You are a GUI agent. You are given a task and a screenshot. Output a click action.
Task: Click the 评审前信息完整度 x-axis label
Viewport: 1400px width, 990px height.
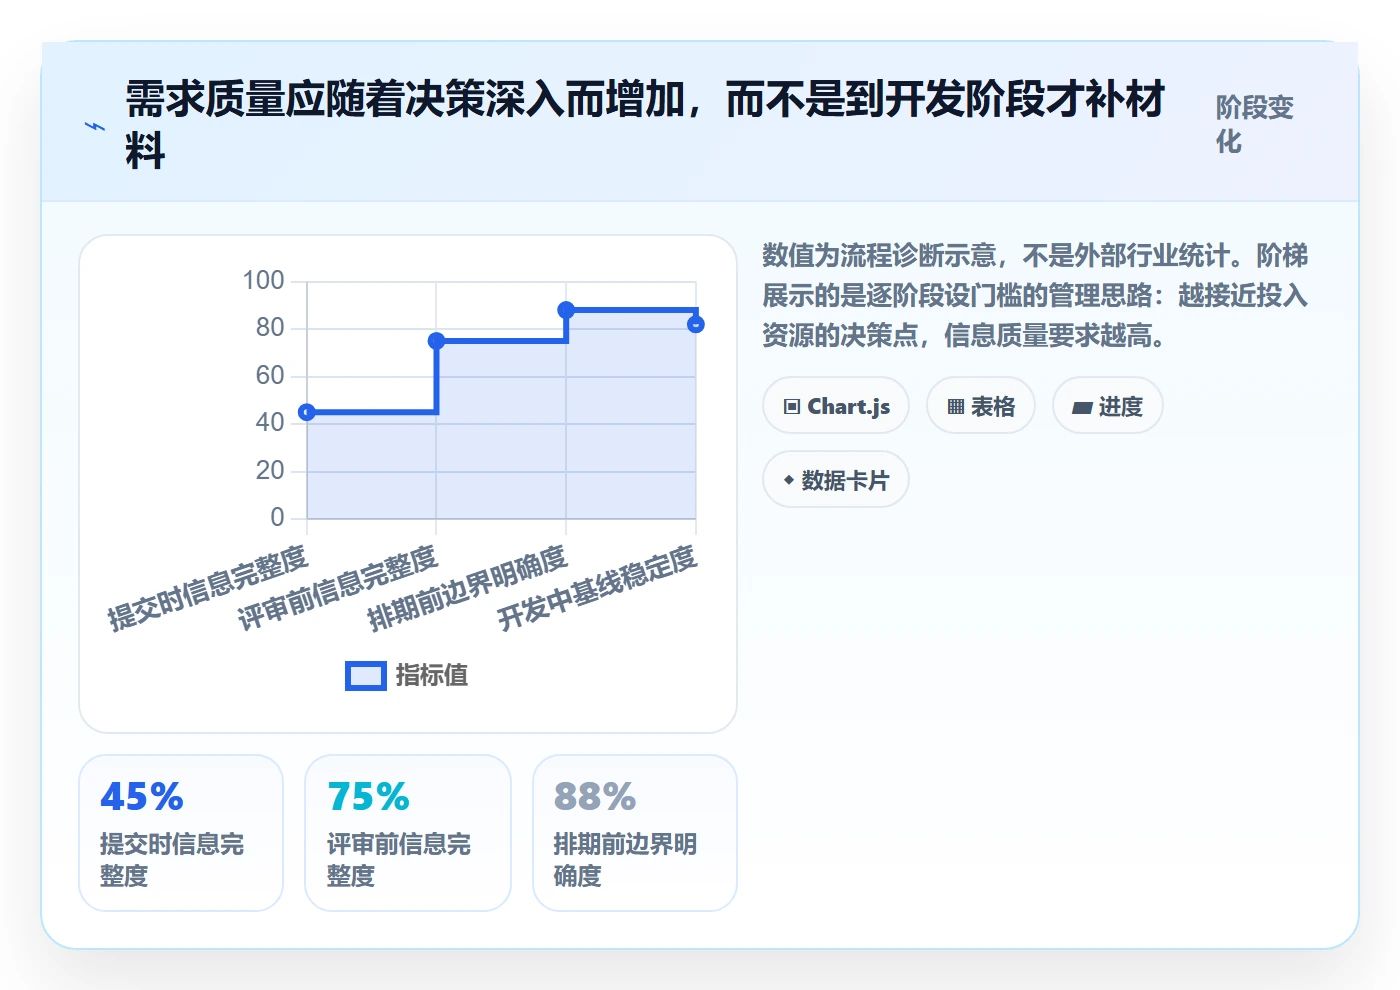(x=338, y=589)
